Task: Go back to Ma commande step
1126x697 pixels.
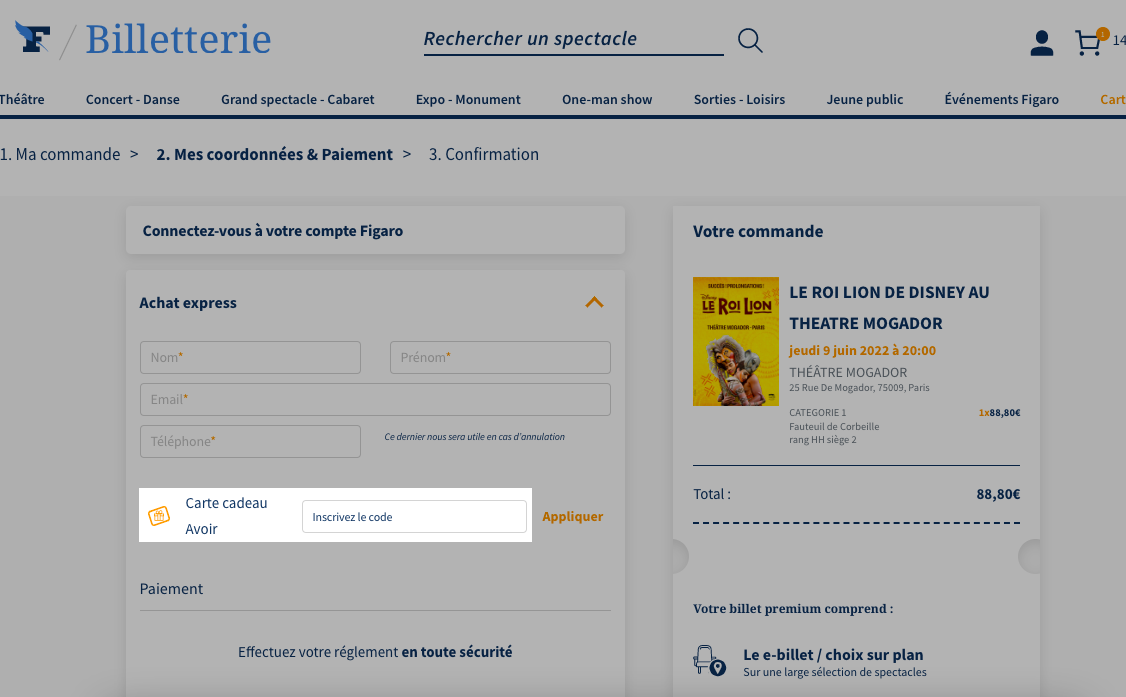Action: pyautogui.click(x=60, y=154)
